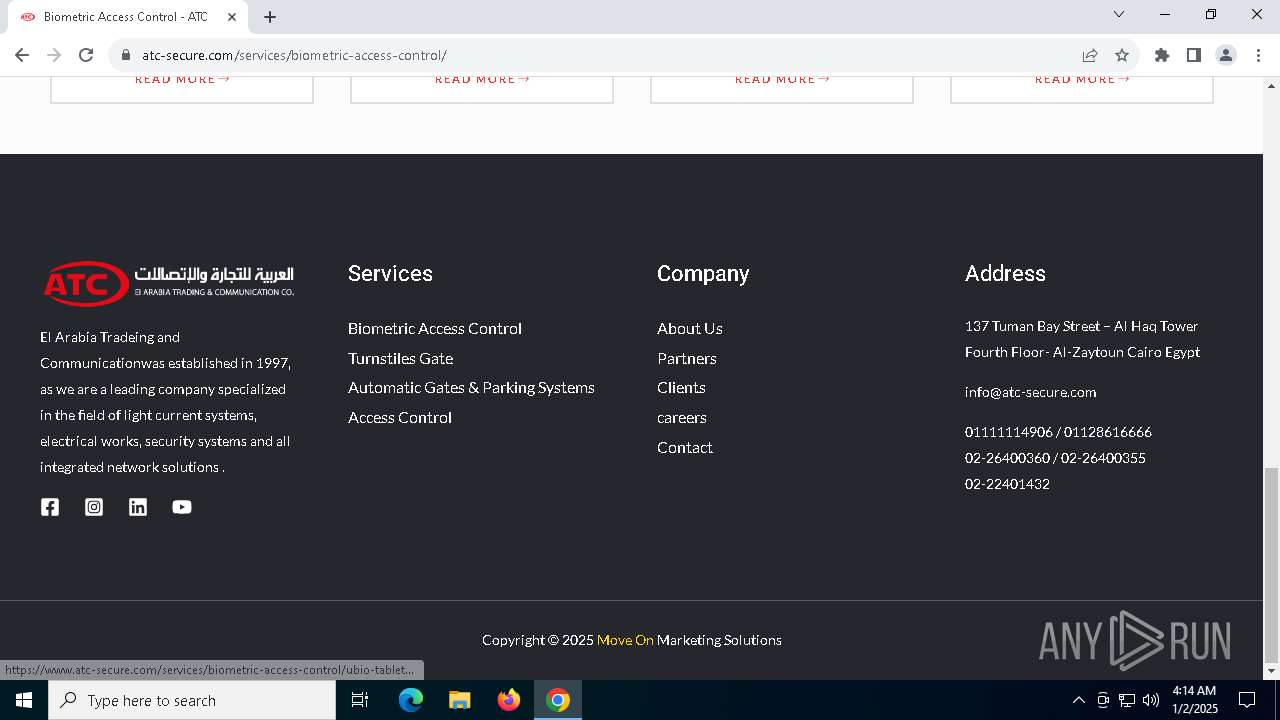
Task: Close the Biometric Access Control tab
Action: tap(232, 17)
